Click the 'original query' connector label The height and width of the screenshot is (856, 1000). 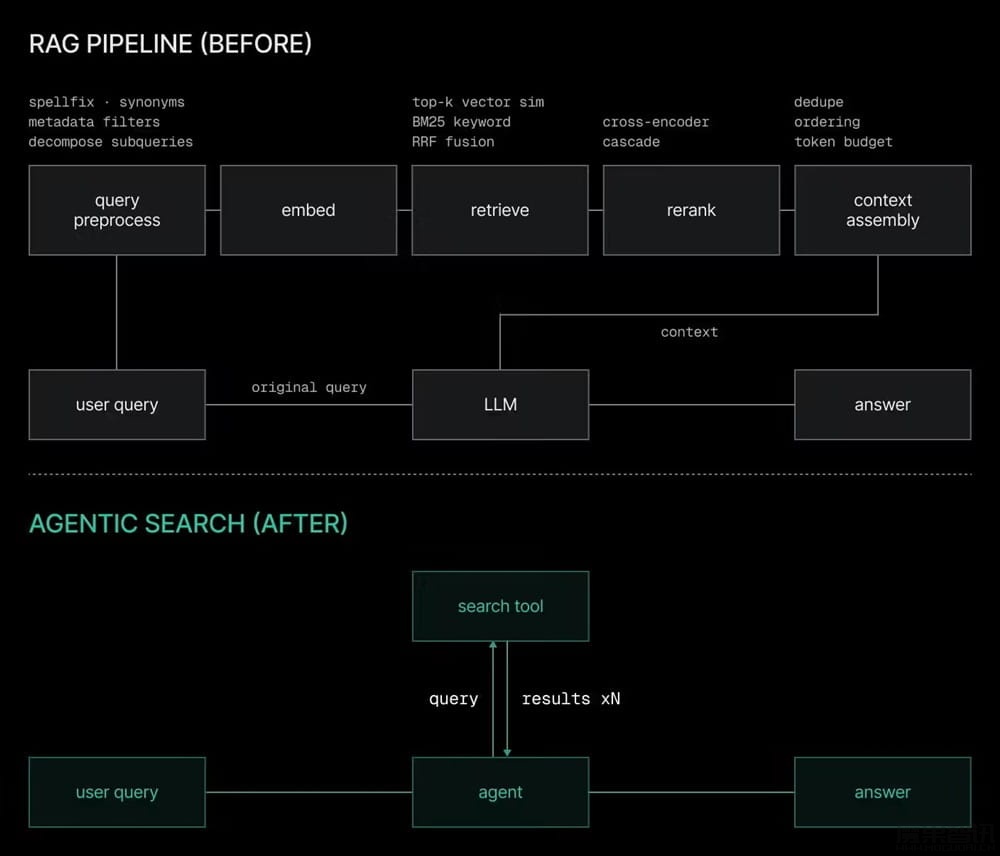pos(309,387)
